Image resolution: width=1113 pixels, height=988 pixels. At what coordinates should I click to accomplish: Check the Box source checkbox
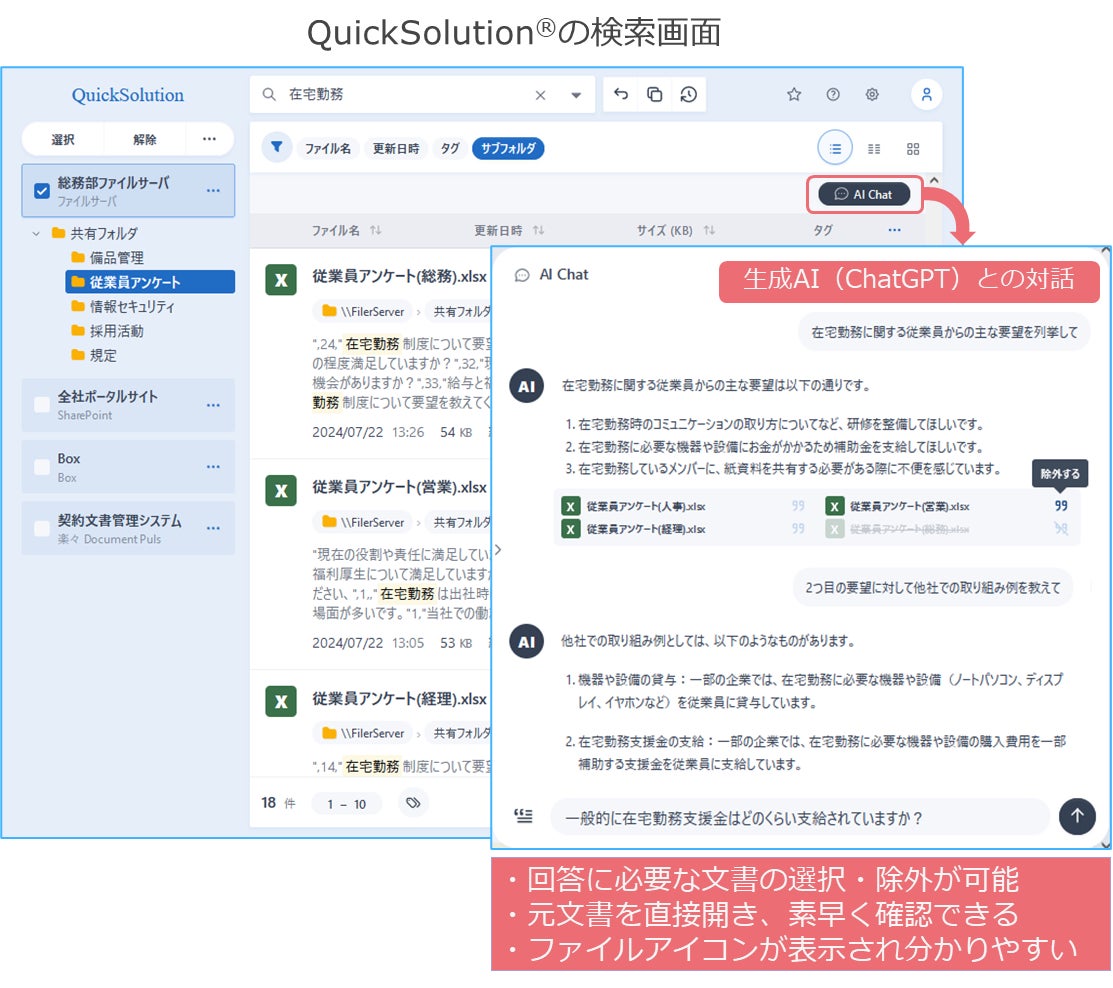point(42,467)
